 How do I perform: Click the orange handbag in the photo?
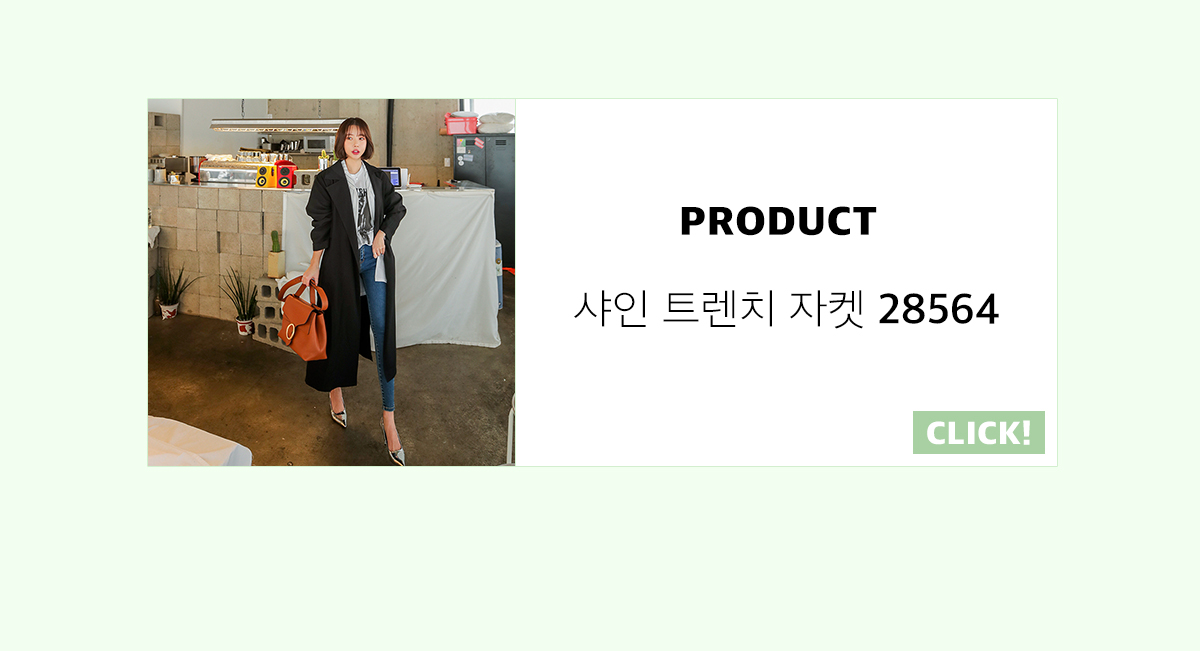(x=303, y=318)
